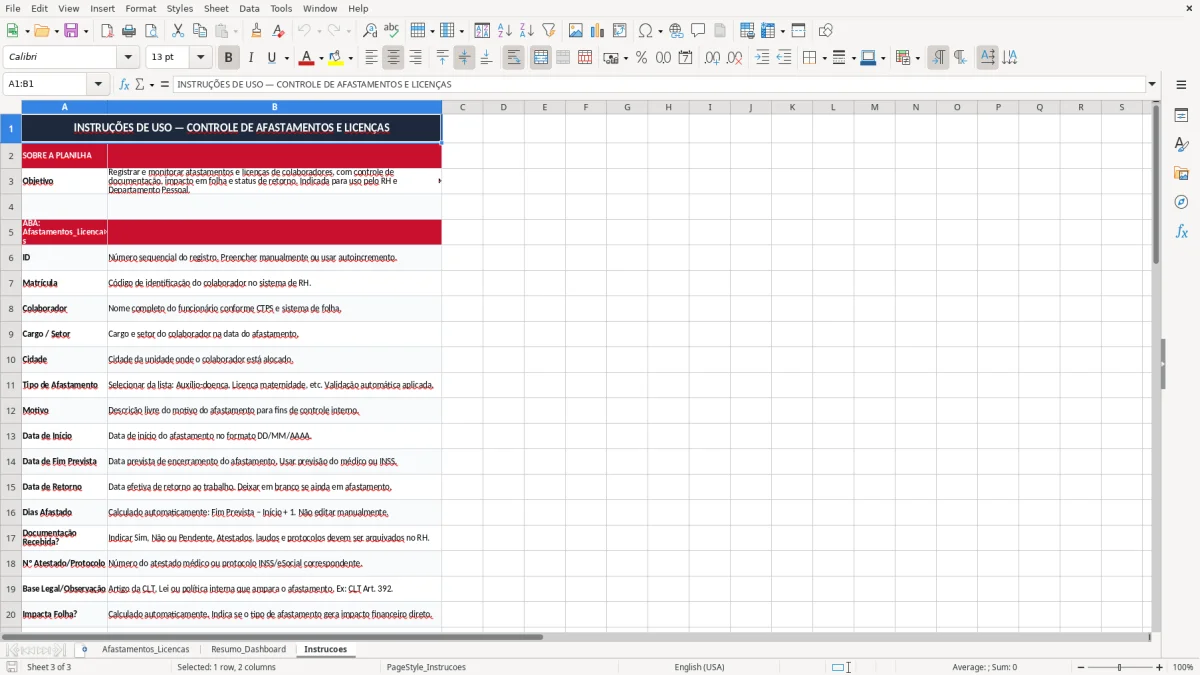The width and height of the screenshot is (1200, 675).
Task: Open the sidebar Navigator compass icon
Action: pos(1181,202)
